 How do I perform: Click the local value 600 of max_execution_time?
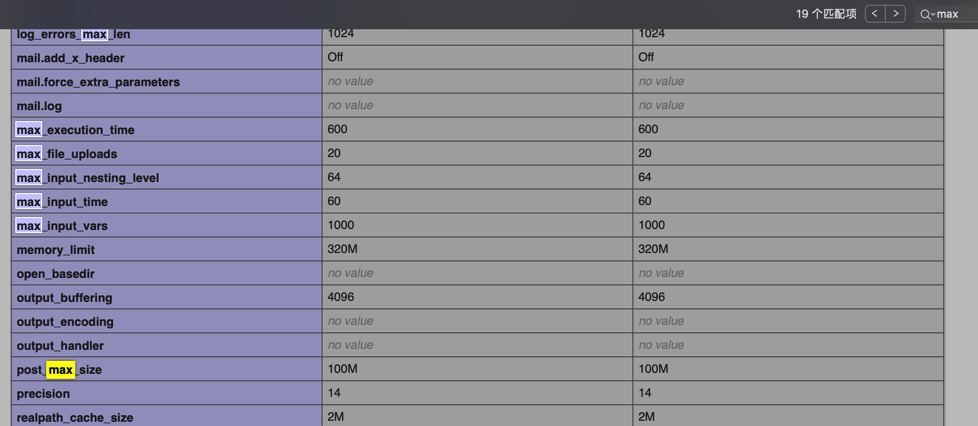337,129
